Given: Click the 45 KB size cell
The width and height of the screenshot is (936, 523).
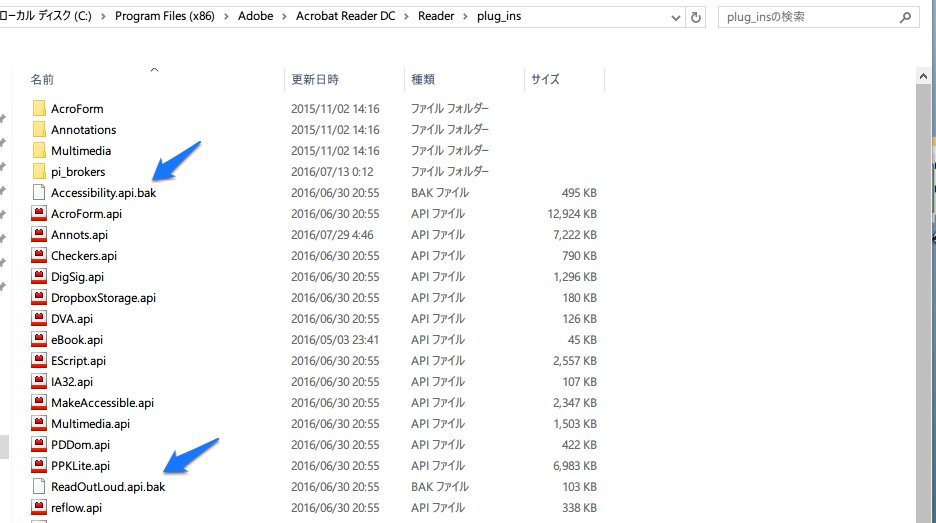Looking at the screenshot, I should (582, 340).
